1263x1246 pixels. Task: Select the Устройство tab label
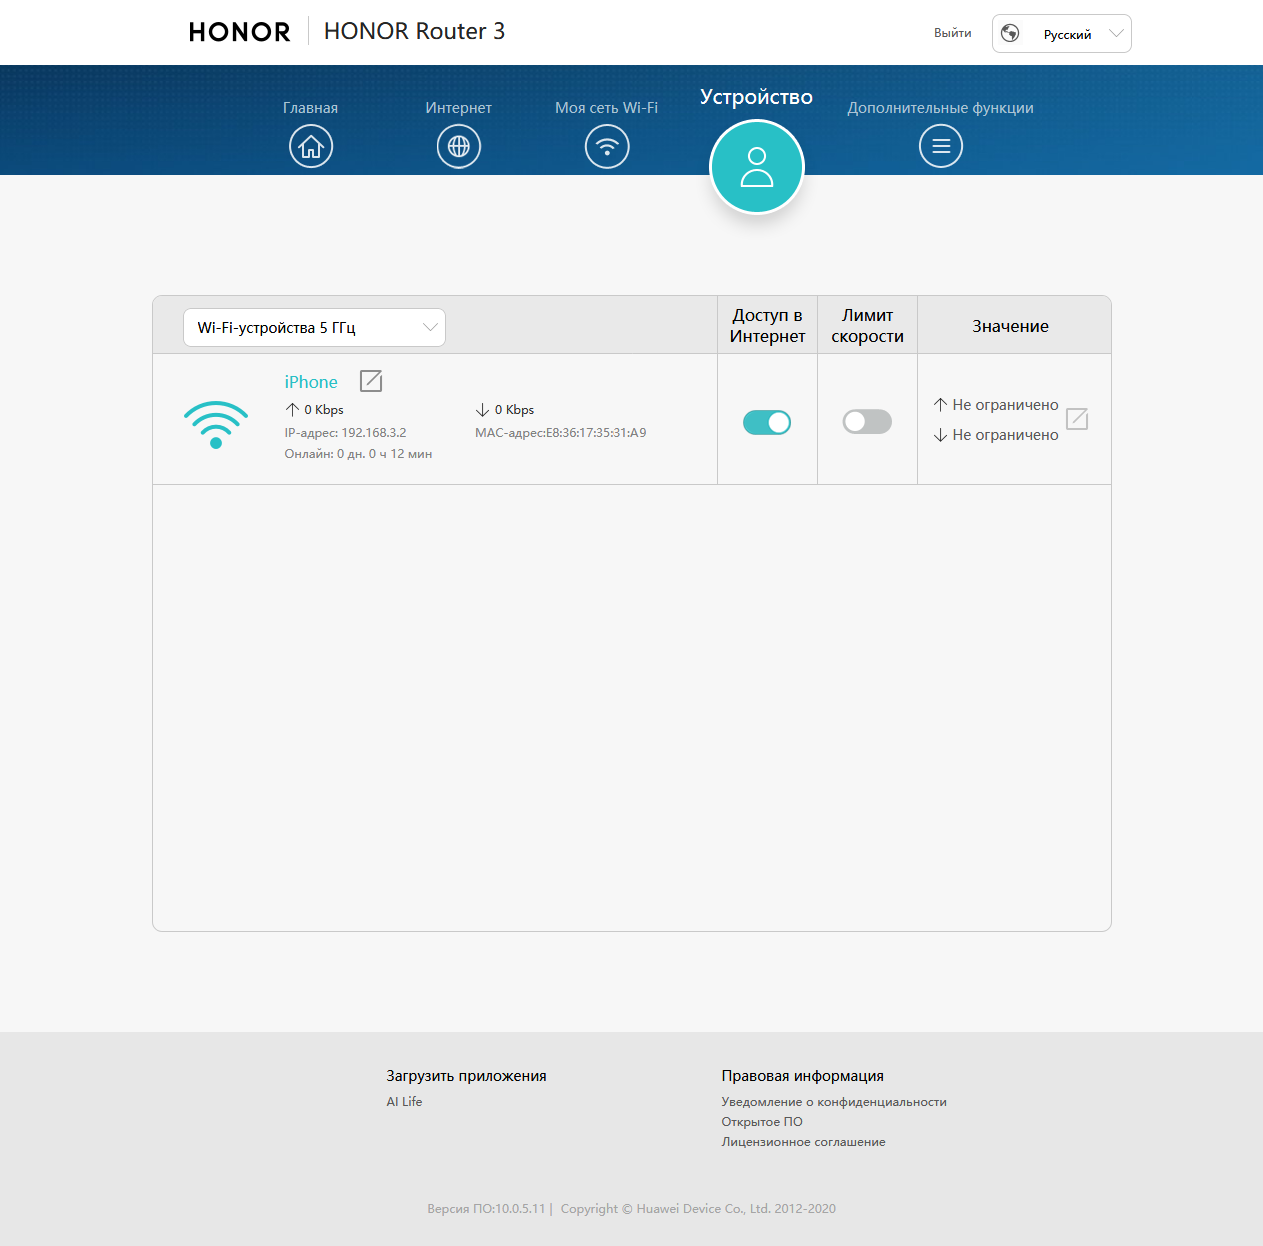(757, 97)
